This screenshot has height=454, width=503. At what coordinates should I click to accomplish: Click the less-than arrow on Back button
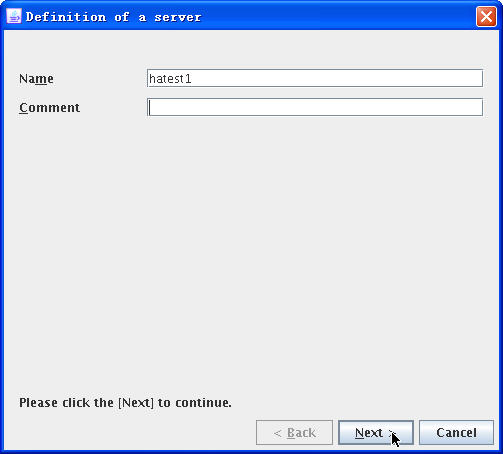point(278,433)
